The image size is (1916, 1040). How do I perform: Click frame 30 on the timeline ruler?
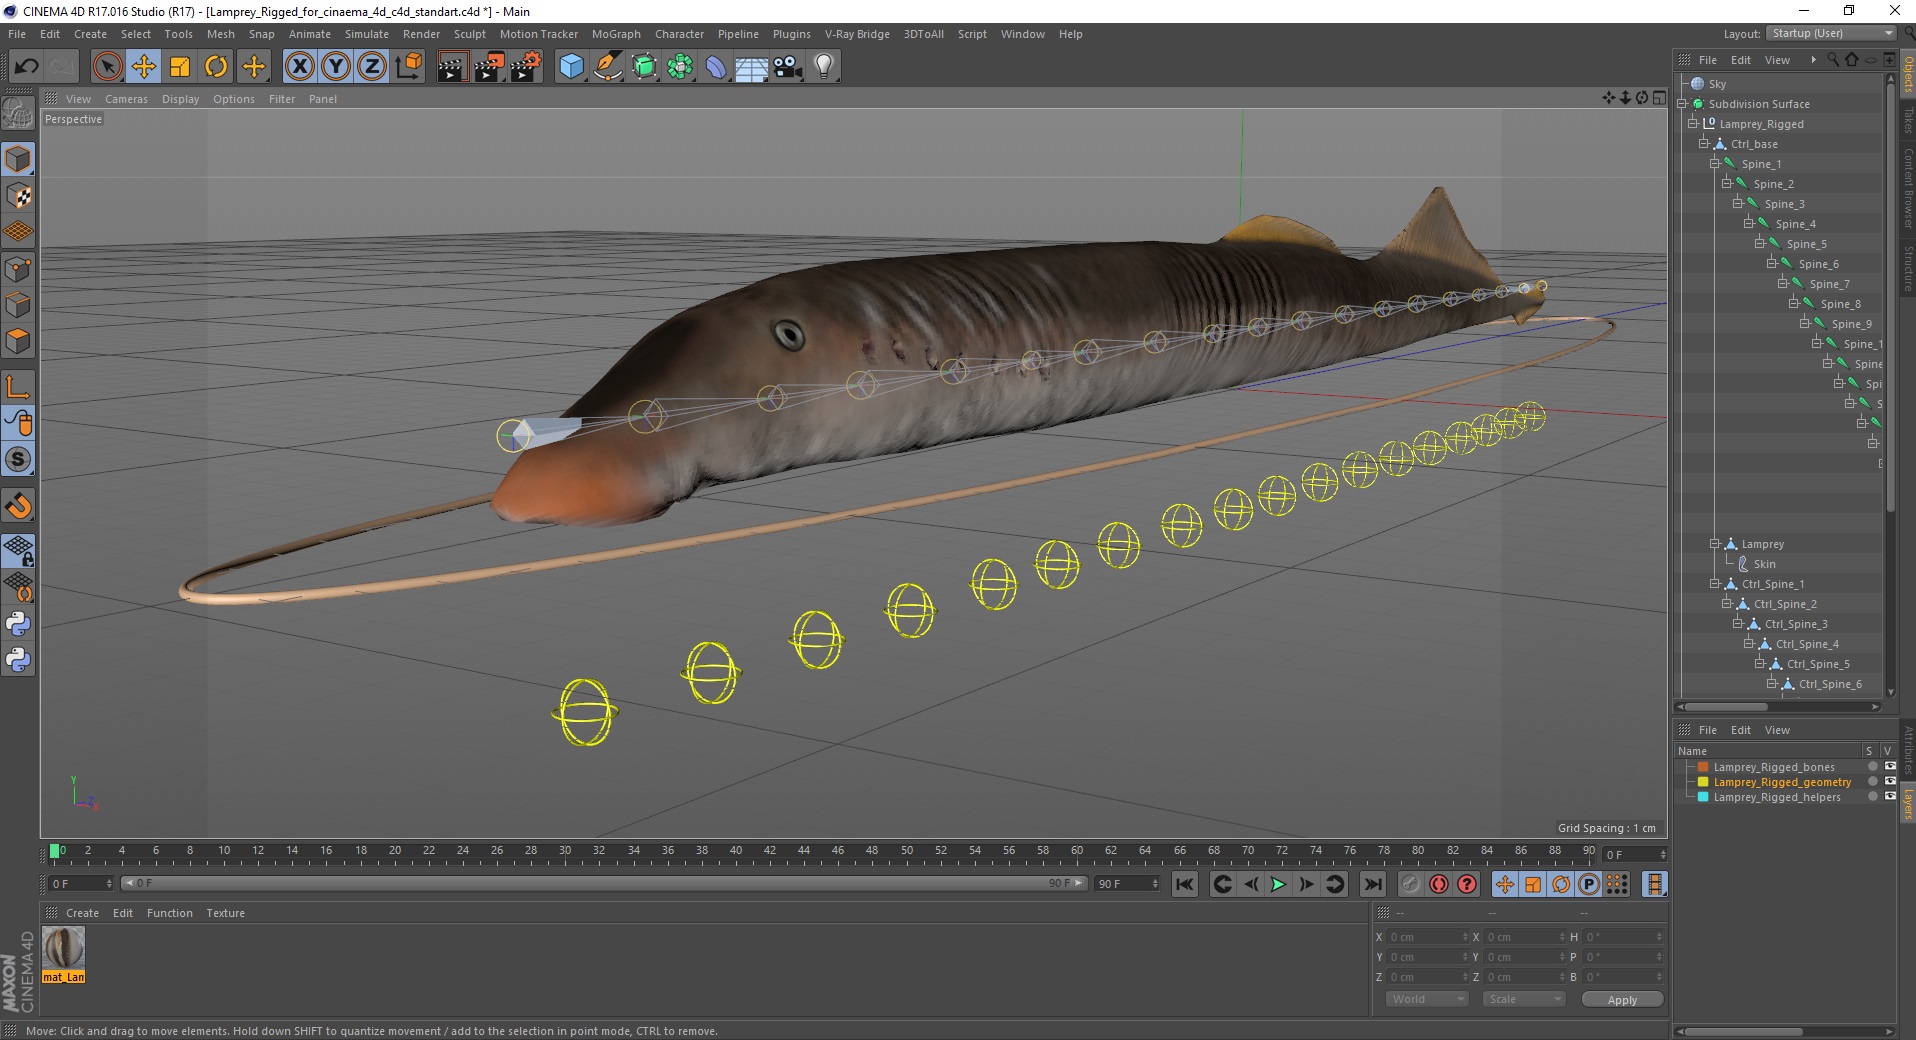pos(565,852)
